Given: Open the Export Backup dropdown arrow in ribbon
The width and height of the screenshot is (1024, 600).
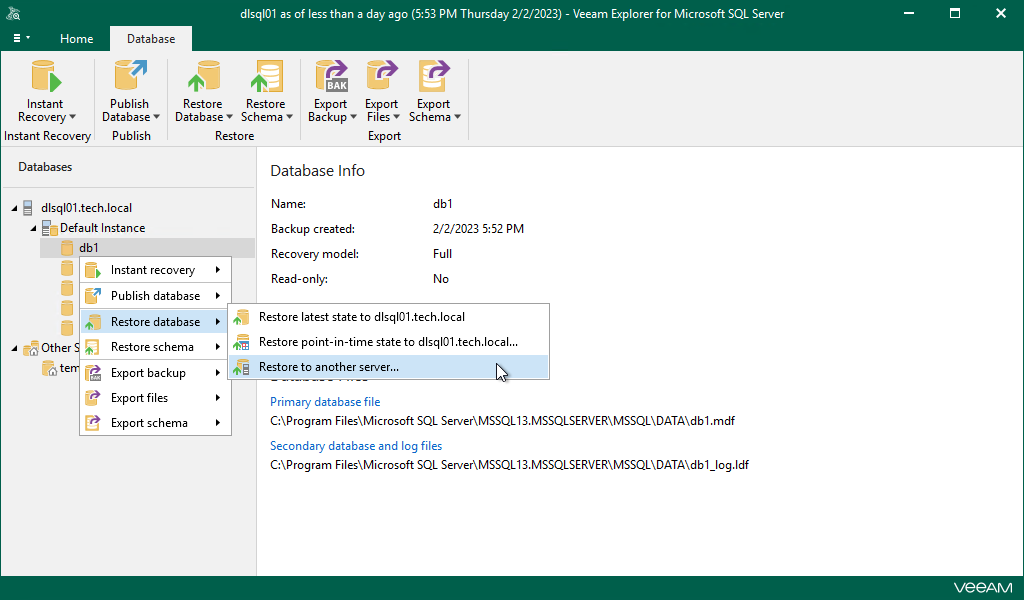Looking at the screenshot, I should pyautogui.click(x=354, y=117).
